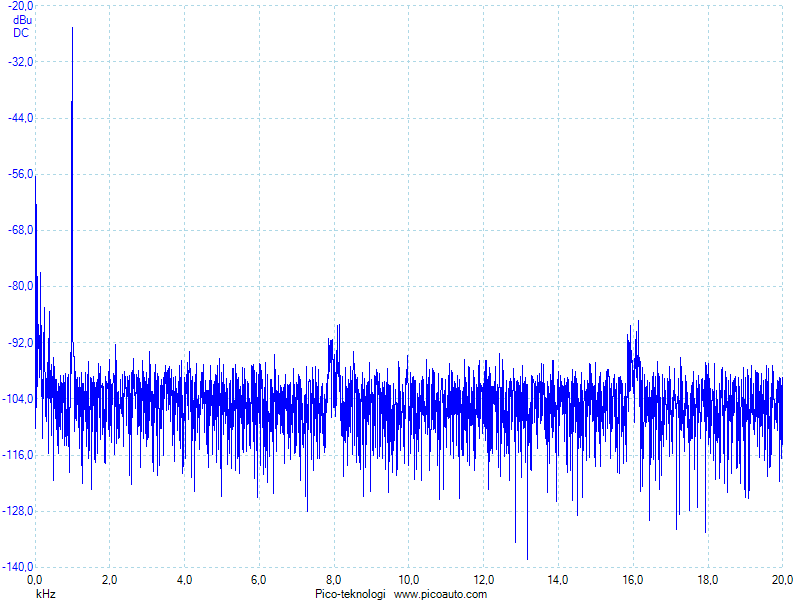Click the -44,0 axis label
Screen dimensions: 800x600
pyautogui.click(x=20, y=118)
